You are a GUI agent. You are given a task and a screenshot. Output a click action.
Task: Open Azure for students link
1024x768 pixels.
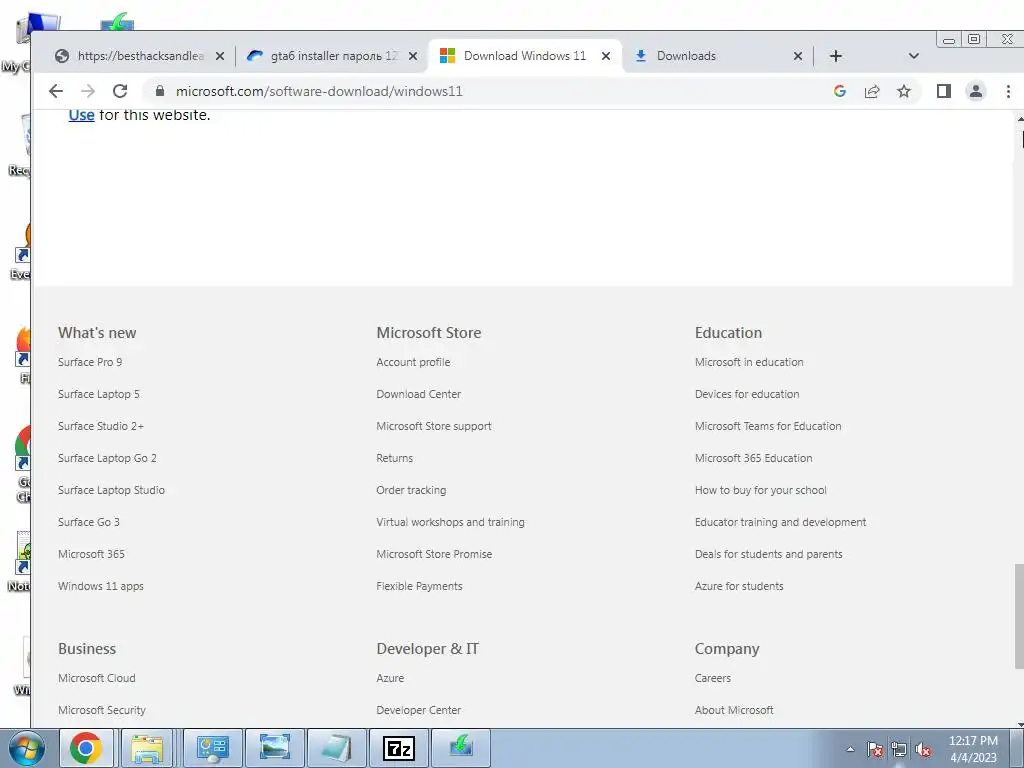[739, 586]
